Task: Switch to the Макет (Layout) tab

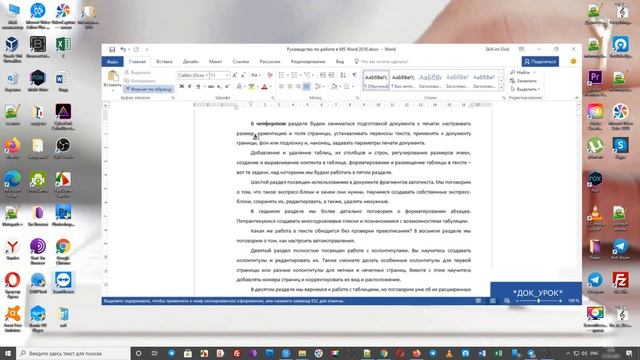Action: [x=216, y=62]
